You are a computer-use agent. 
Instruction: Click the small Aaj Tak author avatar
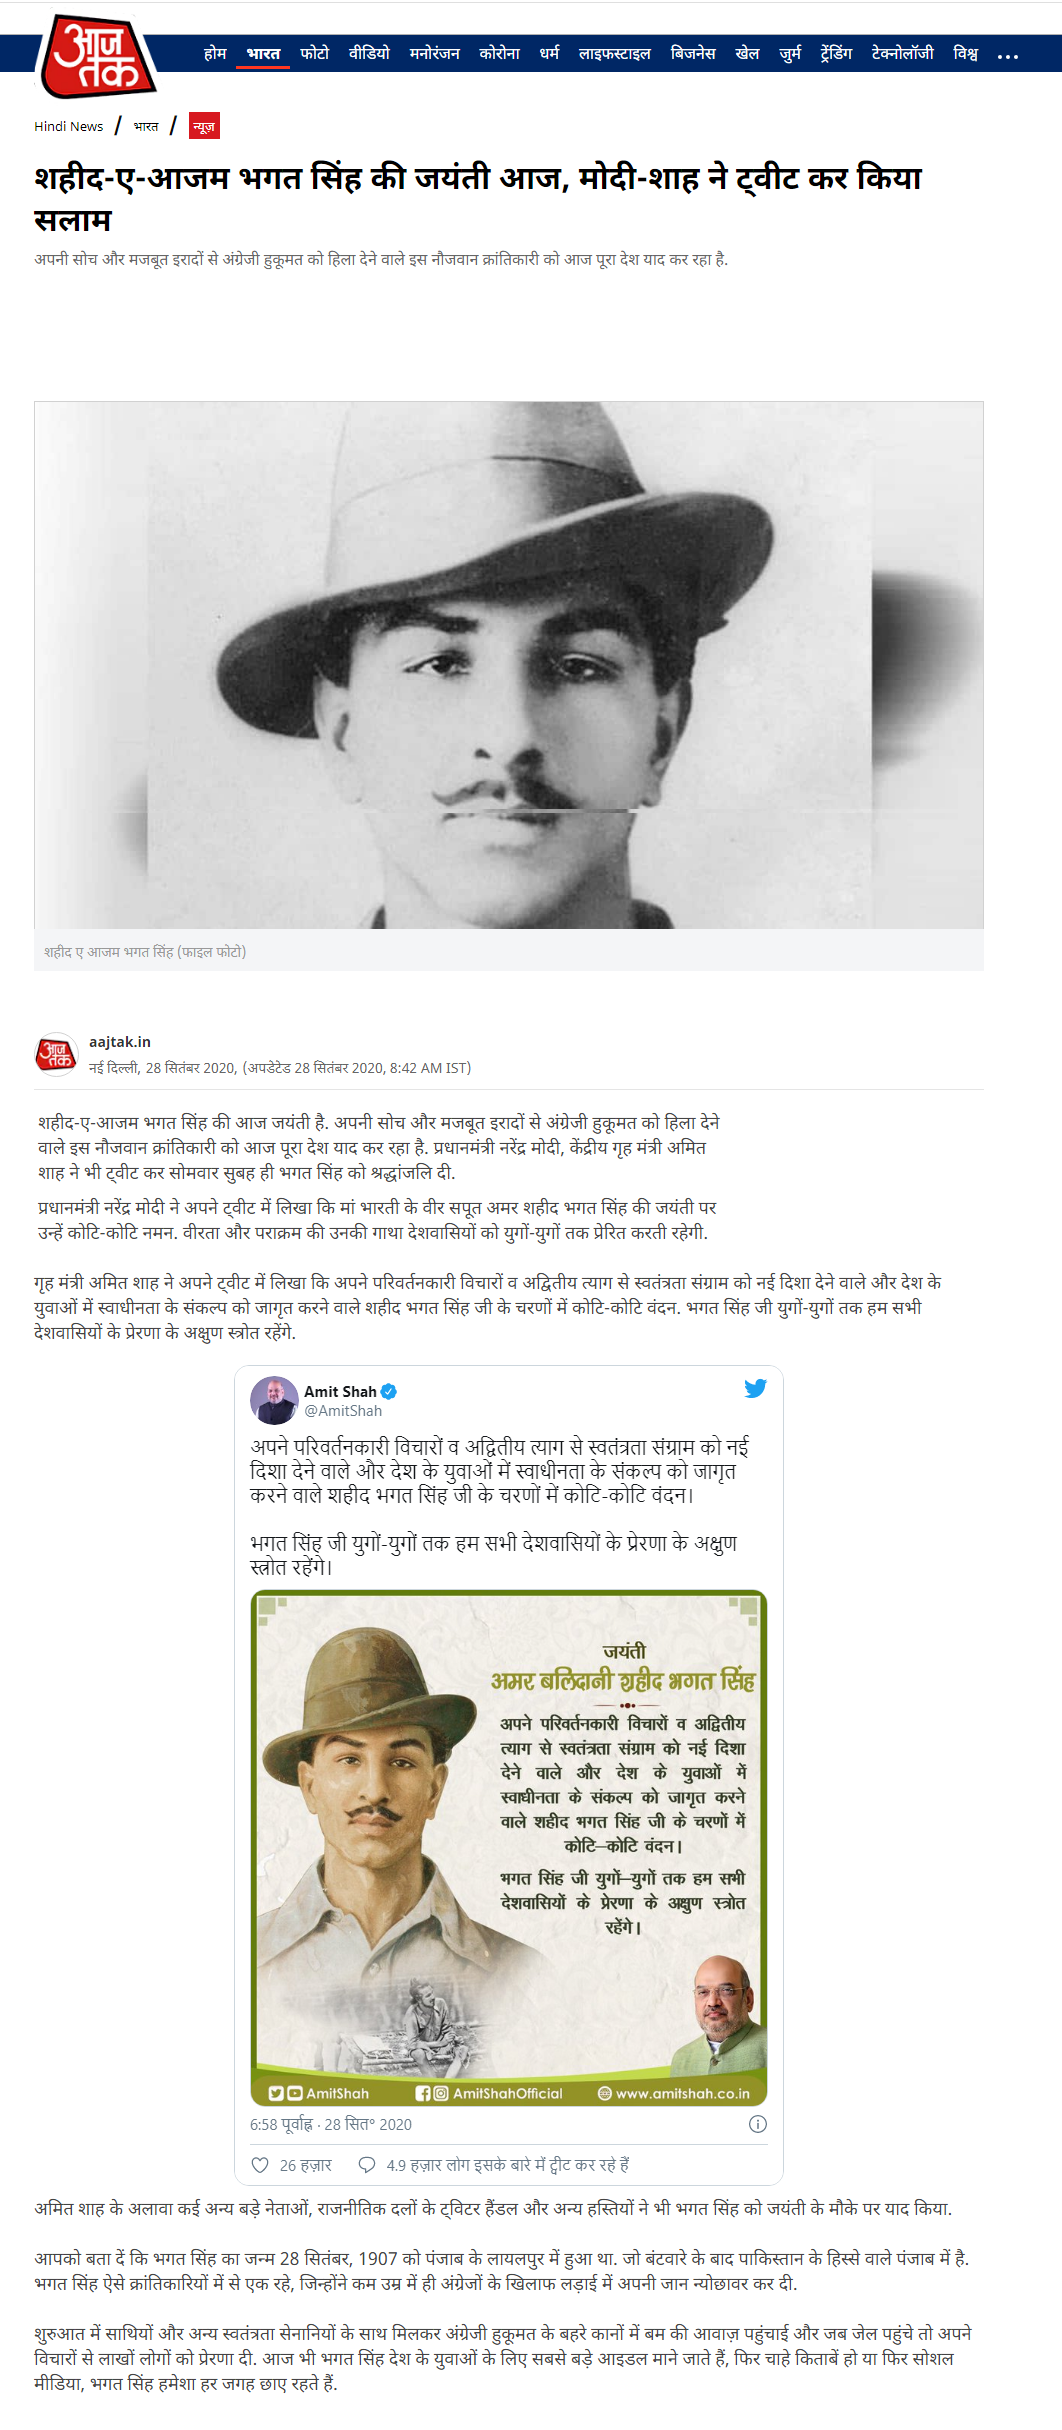pos(56,1054)
